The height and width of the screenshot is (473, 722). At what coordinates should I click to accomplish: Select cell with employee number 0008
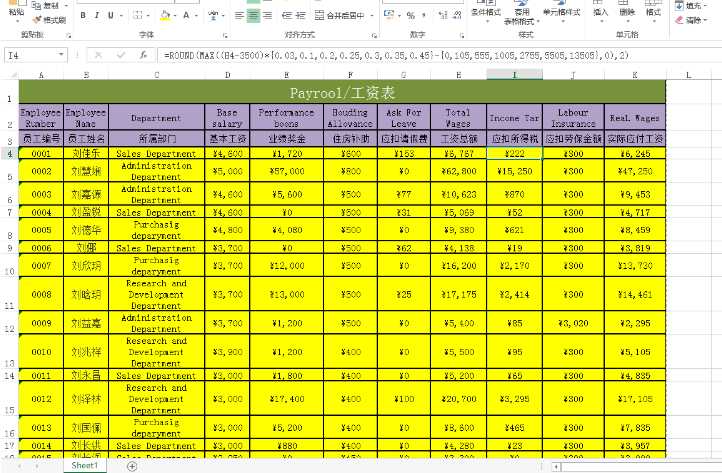pos(41,294)
